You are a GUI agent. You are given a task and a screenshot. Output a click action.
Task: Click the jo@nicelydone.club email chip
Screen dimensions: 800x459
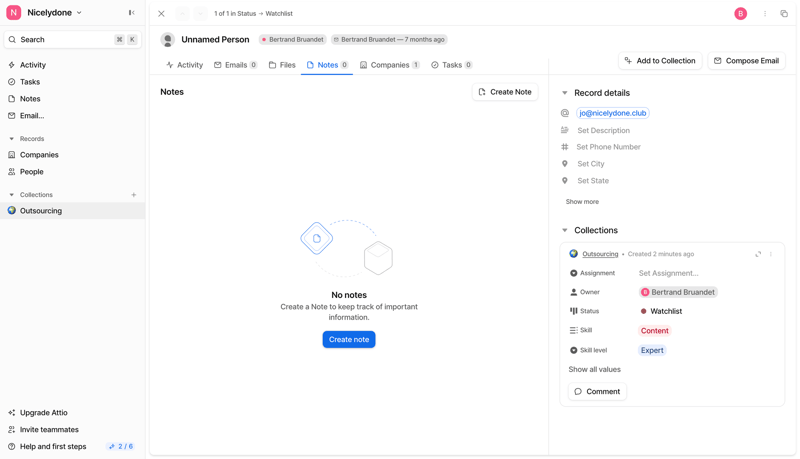(x=612, y=113)
